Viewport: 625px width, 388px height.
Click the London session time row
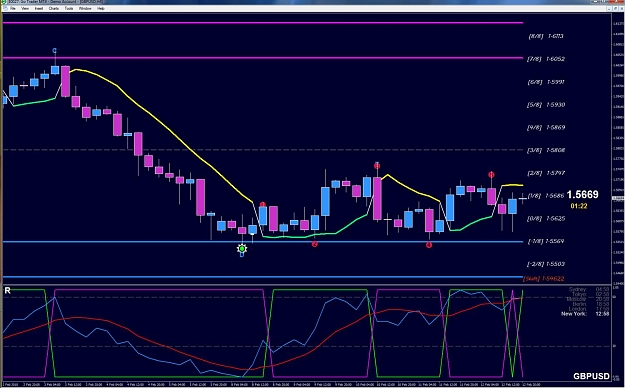tap(589, 309)
